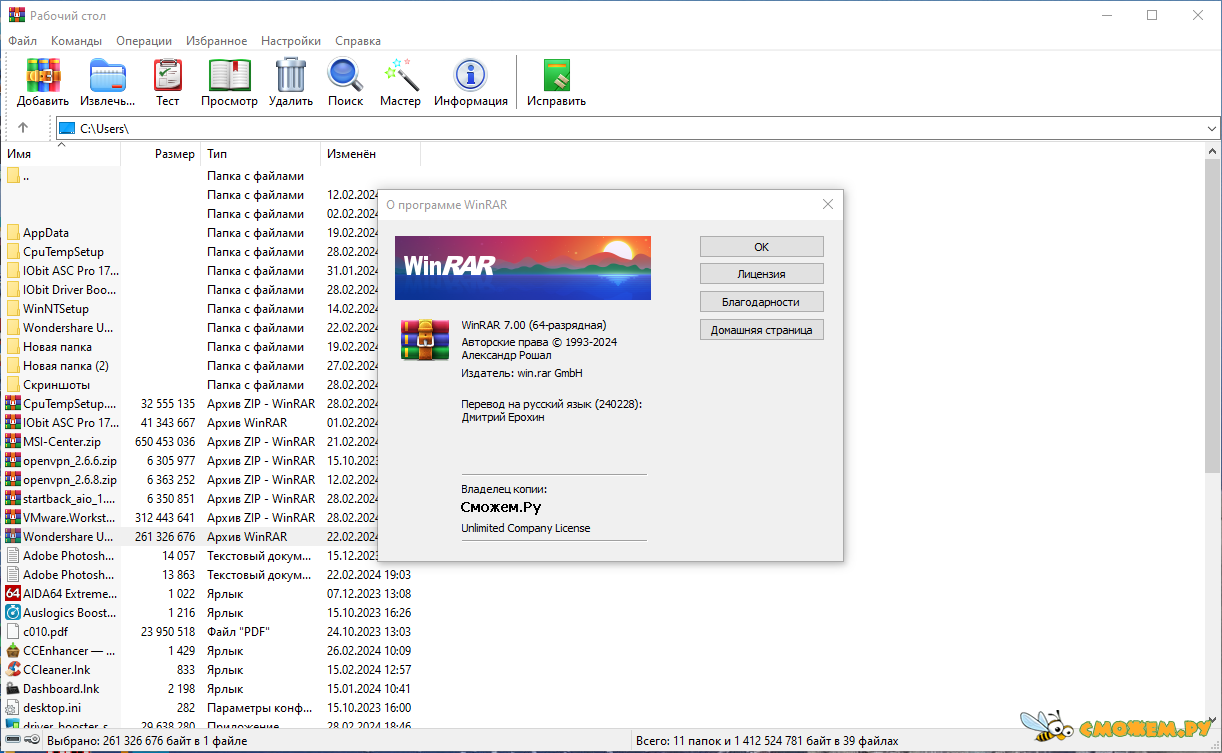1222x753 pixels.
Task: Open the Домашняя страница button
Action: [762, 330]
